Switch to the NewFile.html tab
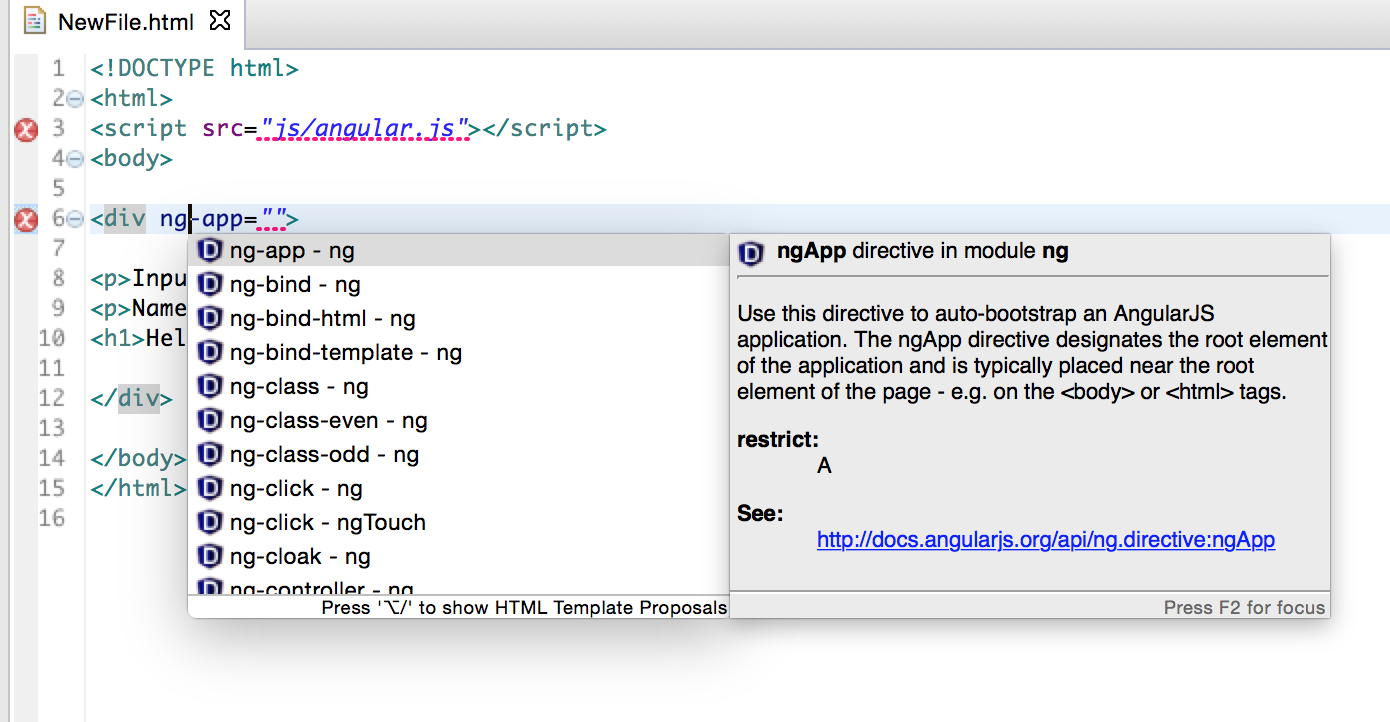Image resolution: width=1390 pixels, height=722 pixels. tap(125, 21)
